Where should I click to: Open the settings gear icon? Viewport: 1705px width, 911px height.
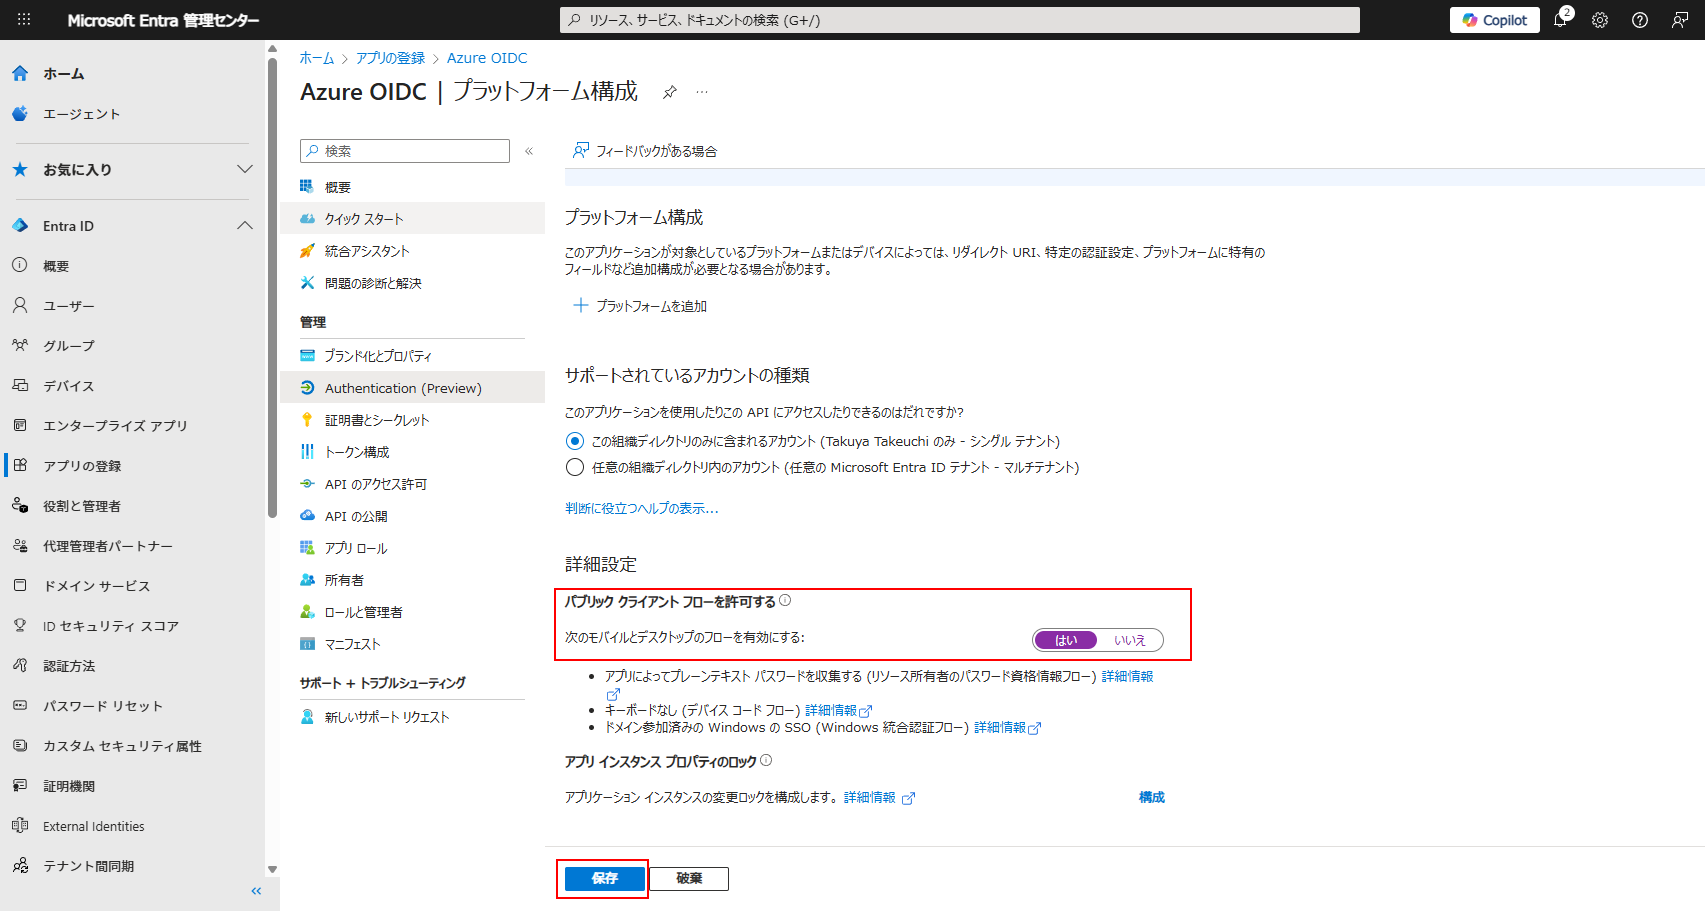point(1600,20)
